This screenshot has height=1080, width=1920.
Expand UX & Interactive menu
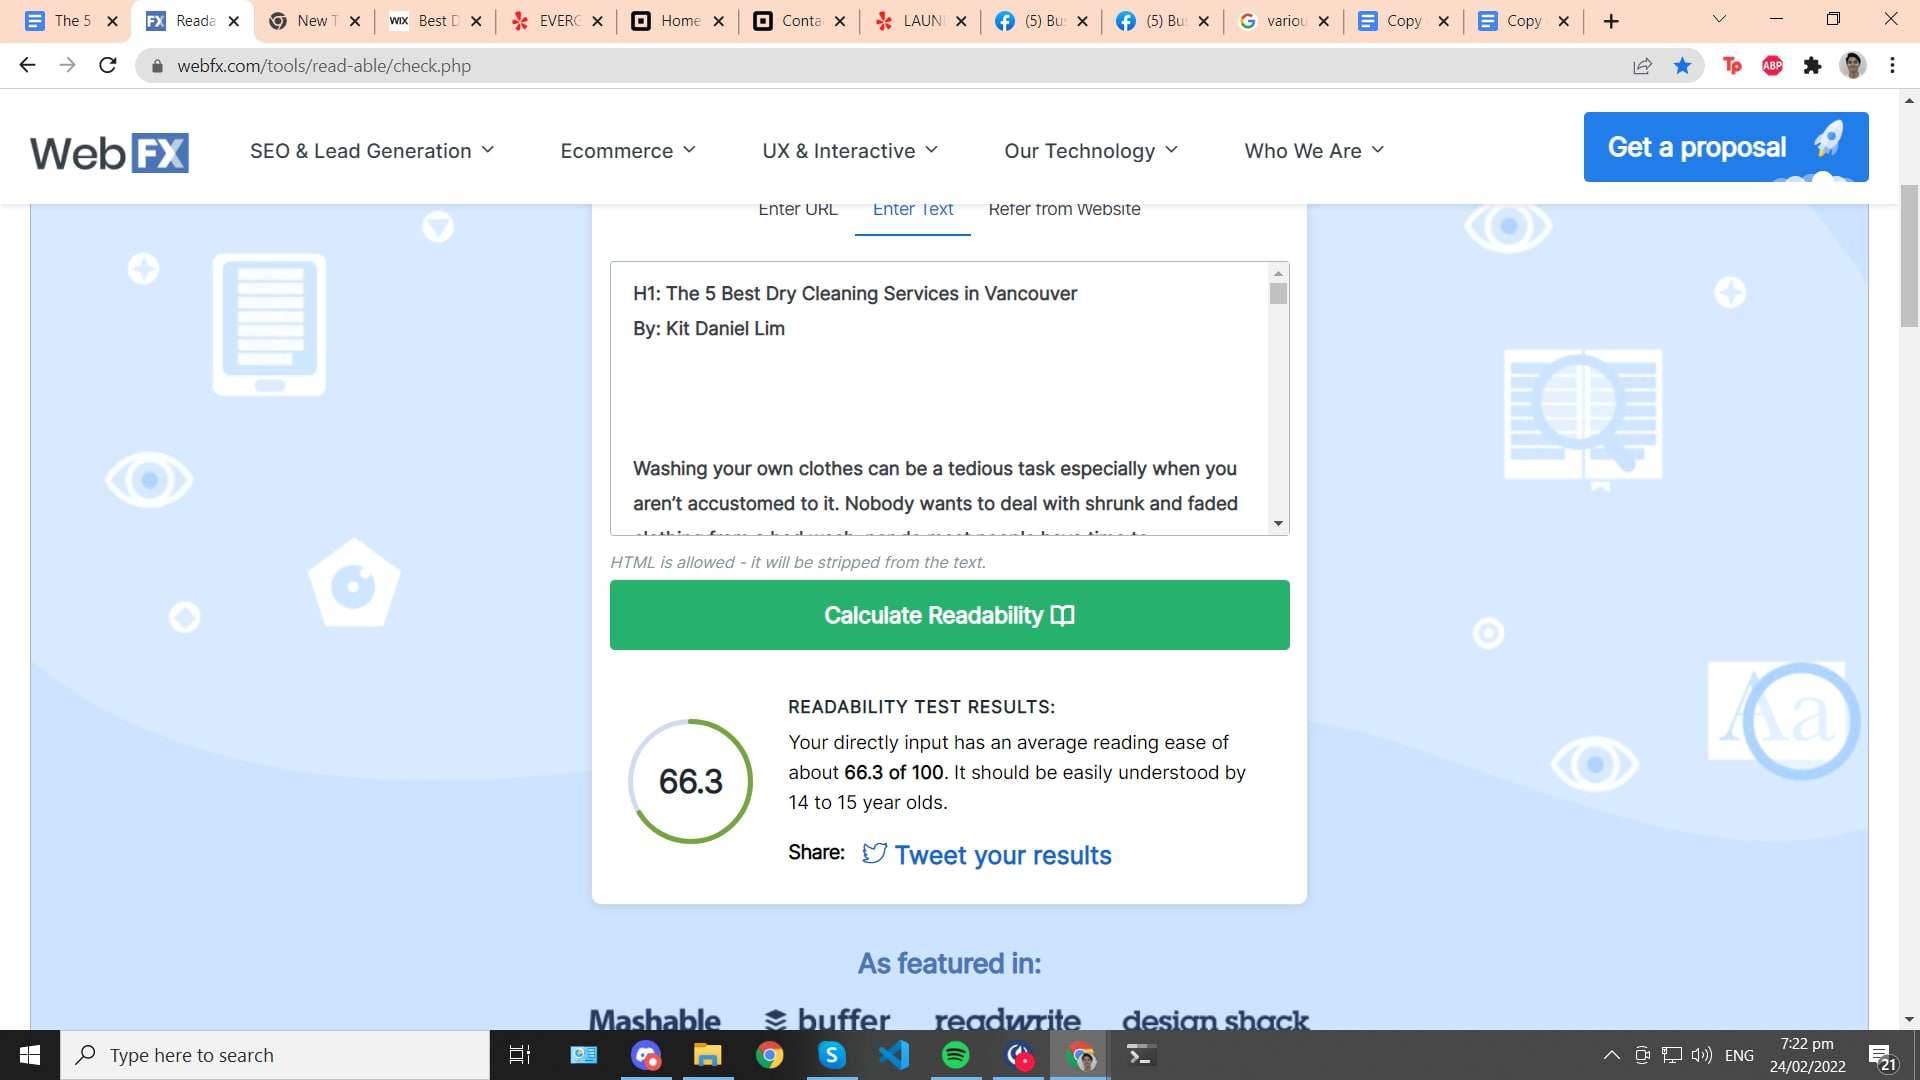point(850,151)
